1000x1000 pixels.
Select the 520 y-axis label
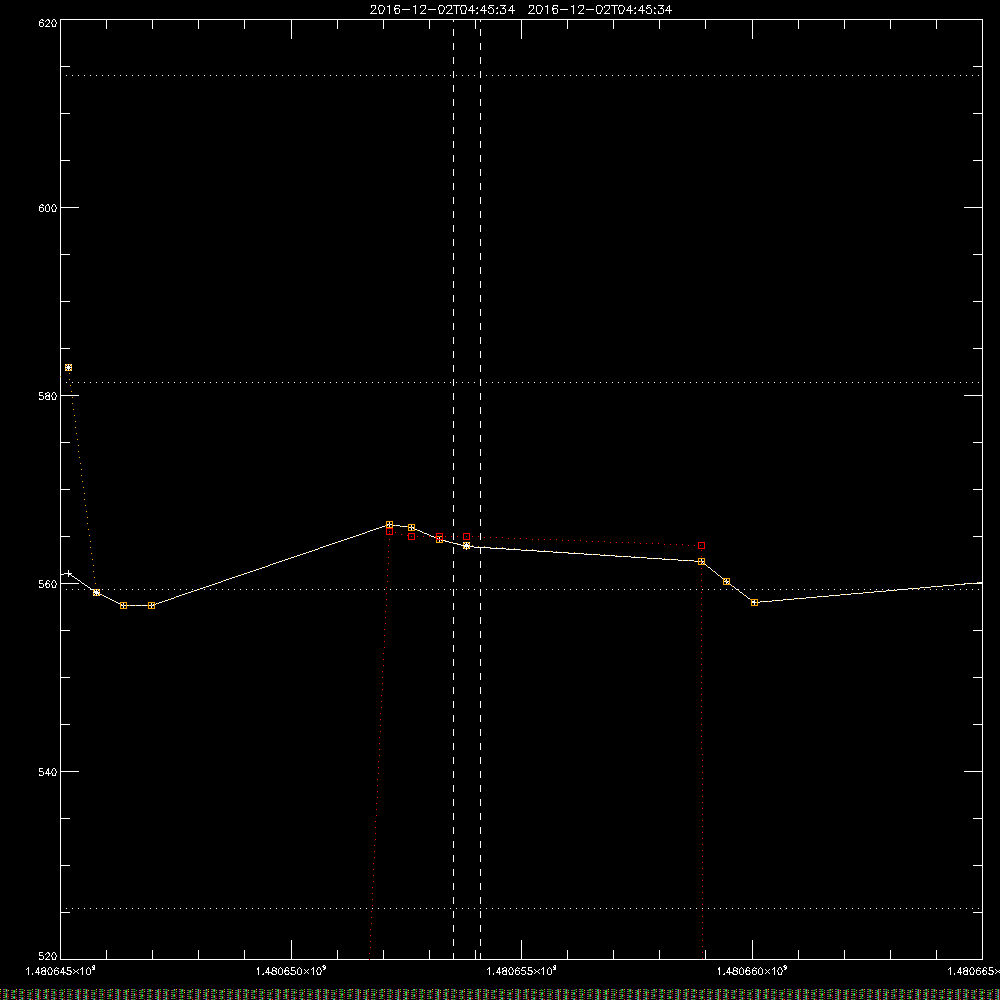[48, 957]
